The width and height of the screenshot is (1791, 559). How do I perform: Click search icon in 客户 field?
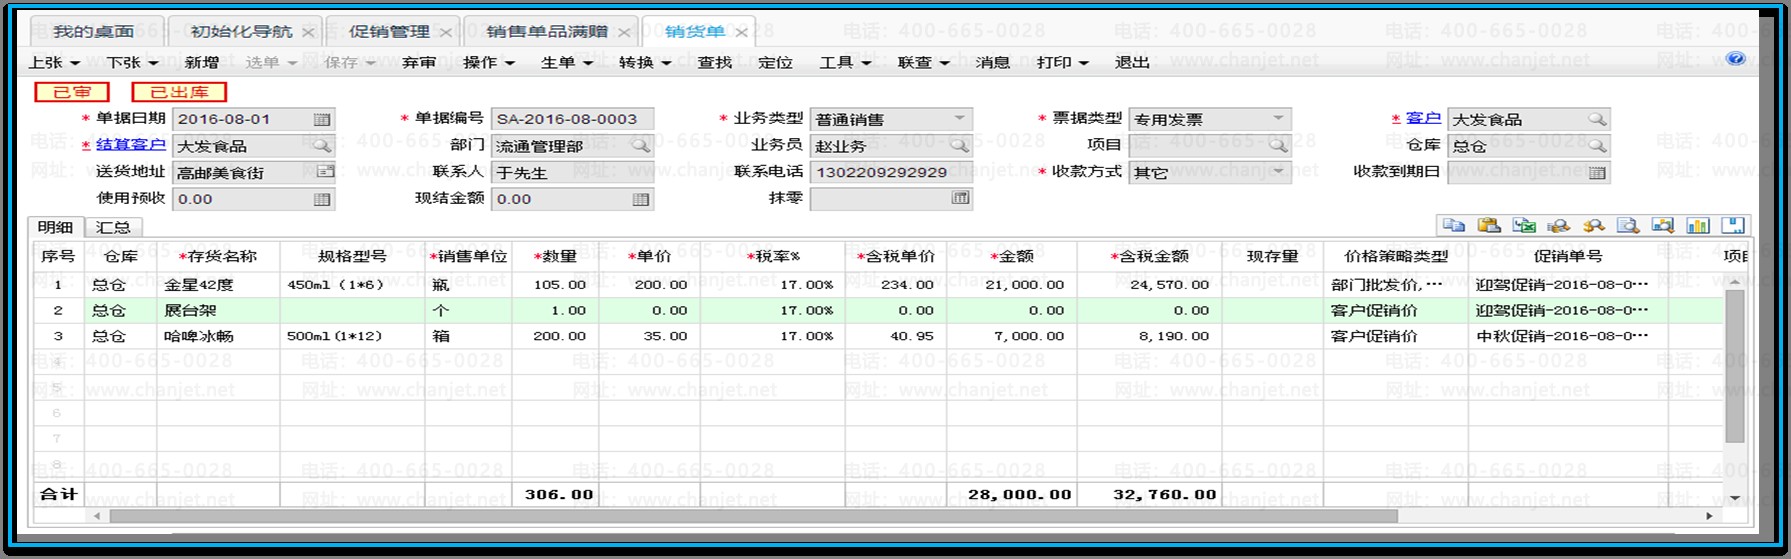click(x=1597, y=119)
